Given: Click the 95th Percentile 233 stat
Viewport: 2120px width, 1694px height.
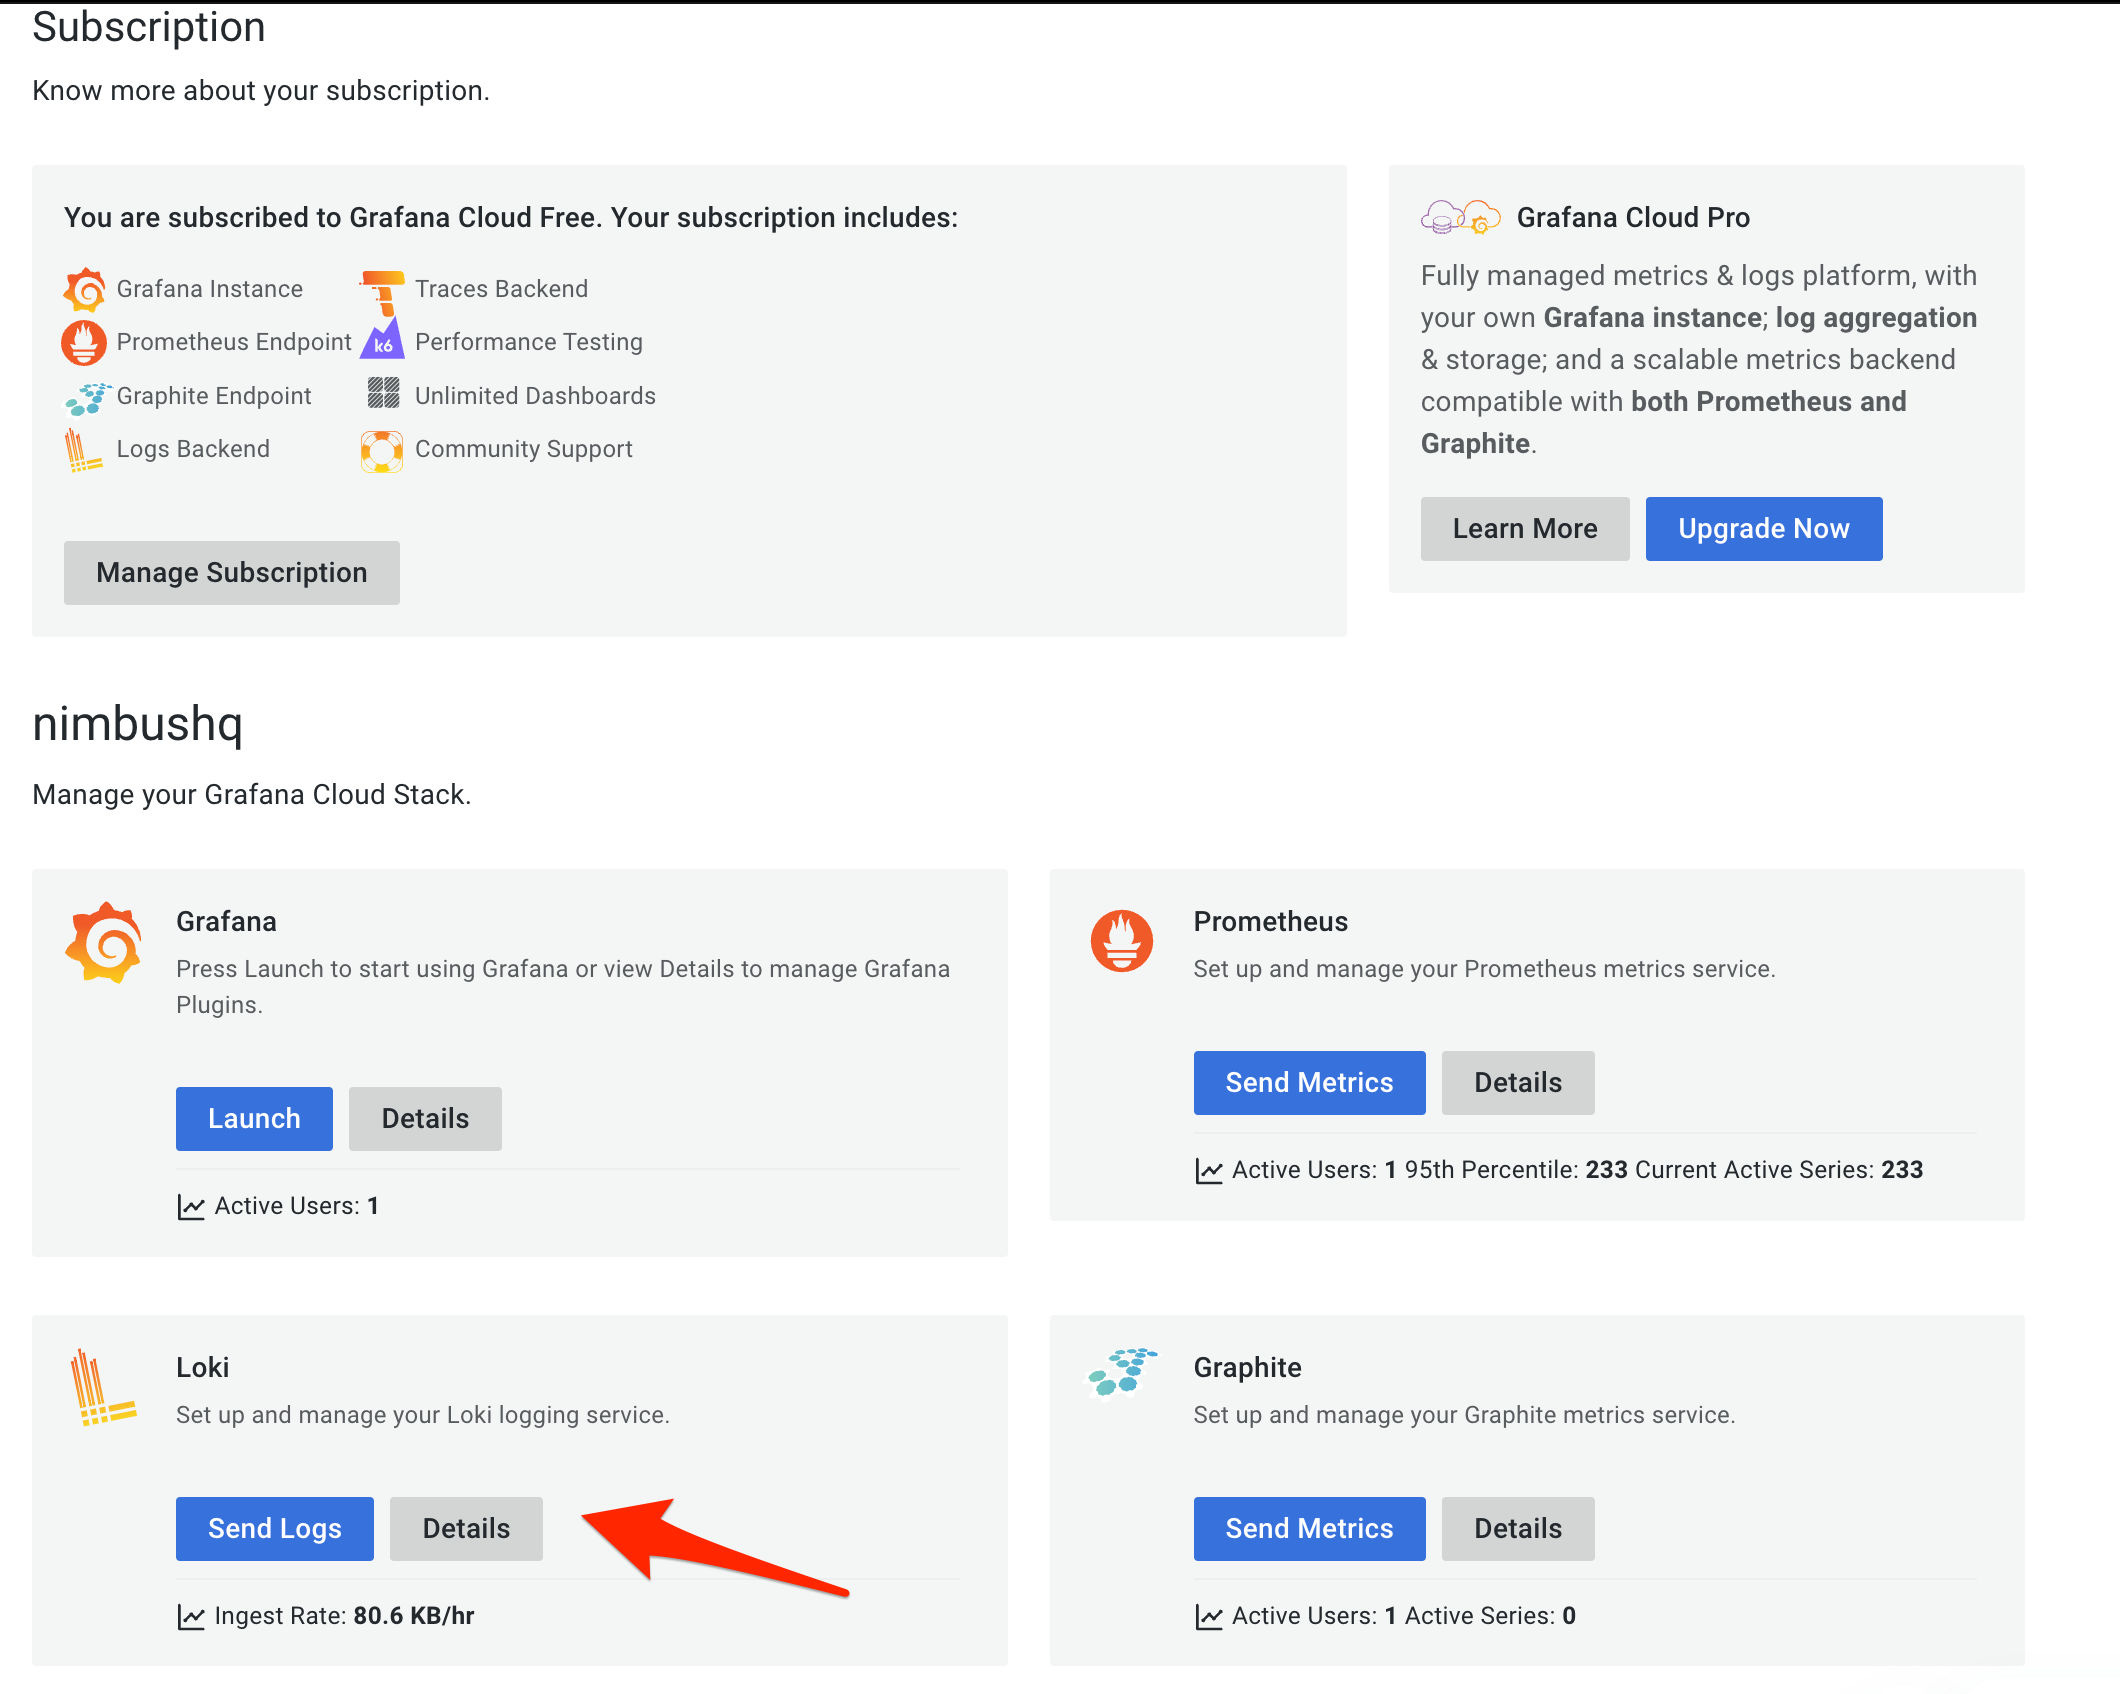Looking at the screenshot, I should 1516,1170.
